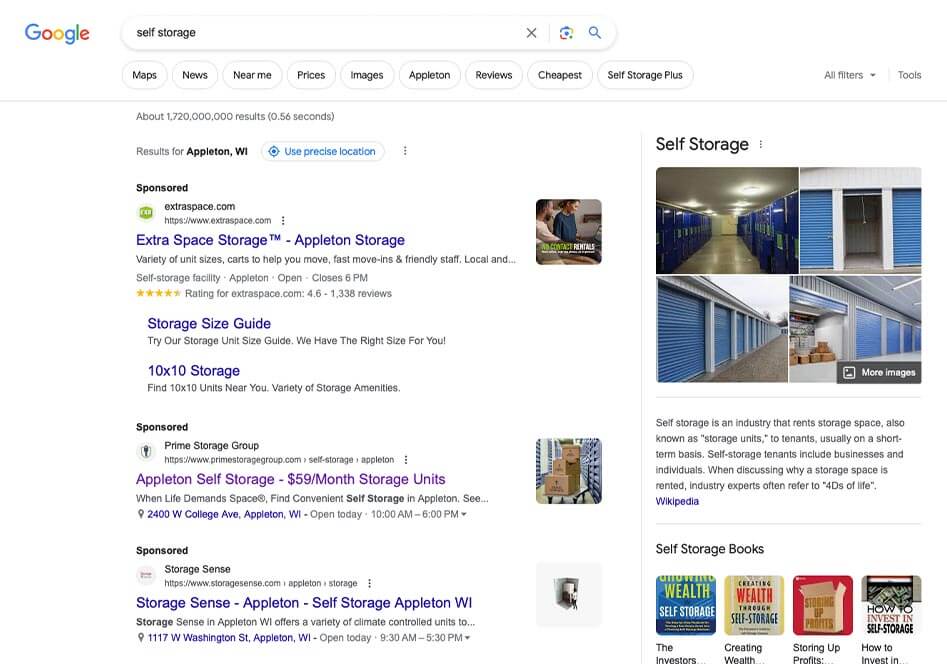Open Extra Space Storage Appleton link
This screenshot has width=947, height=664.
click(270, 240)
